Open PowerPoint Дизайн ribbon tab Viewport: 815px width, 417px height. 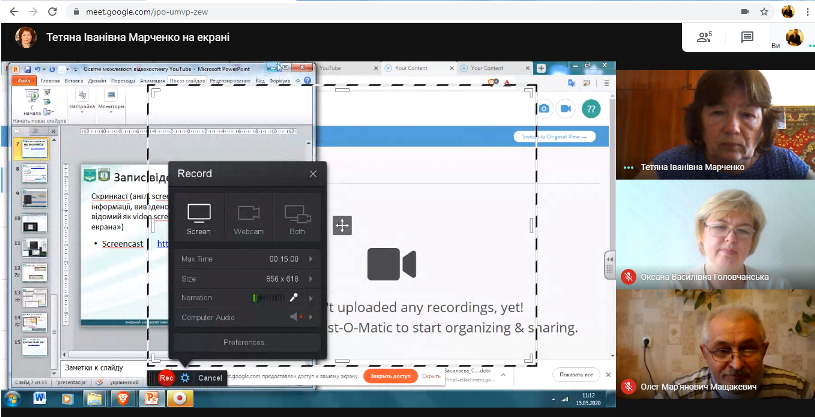point(97,81)
